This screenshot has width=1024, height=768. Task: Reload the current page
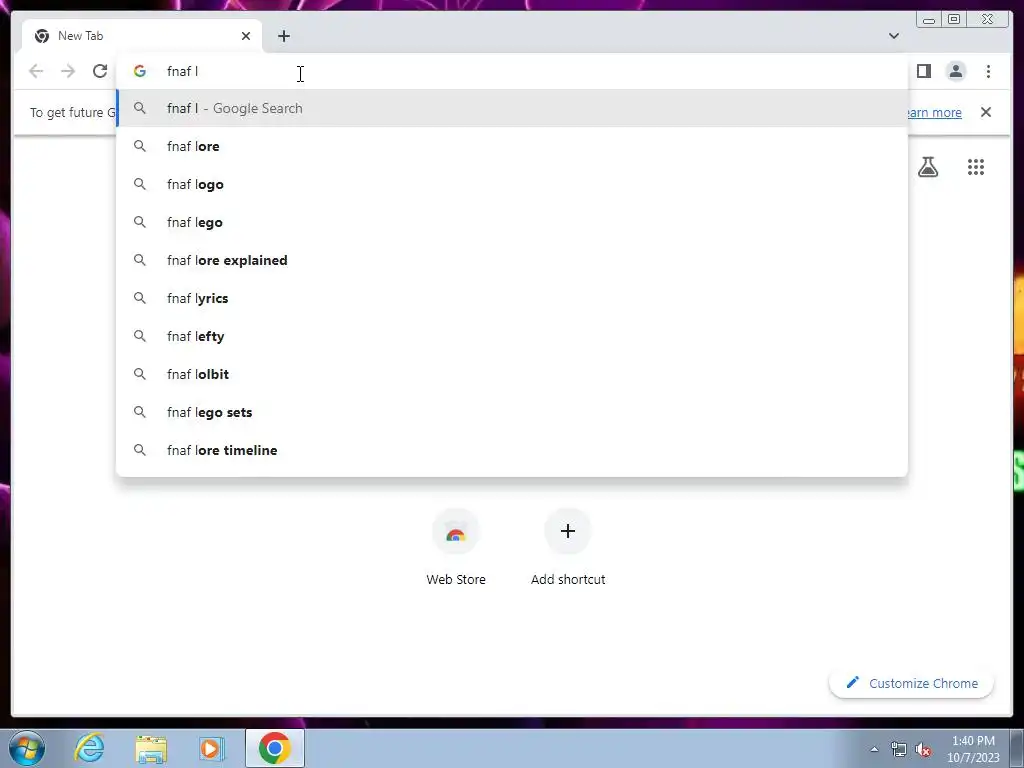coord(100,71)
